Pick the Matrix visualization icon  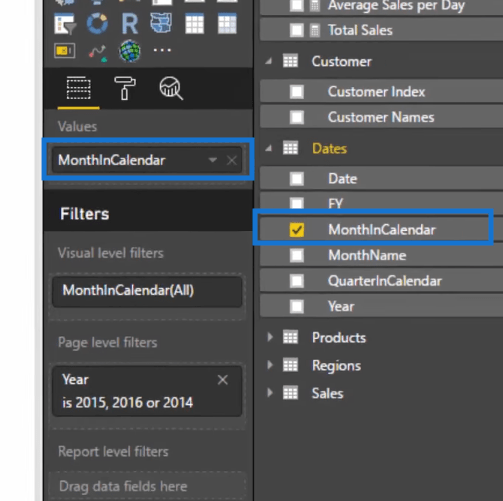pos(227,23)
